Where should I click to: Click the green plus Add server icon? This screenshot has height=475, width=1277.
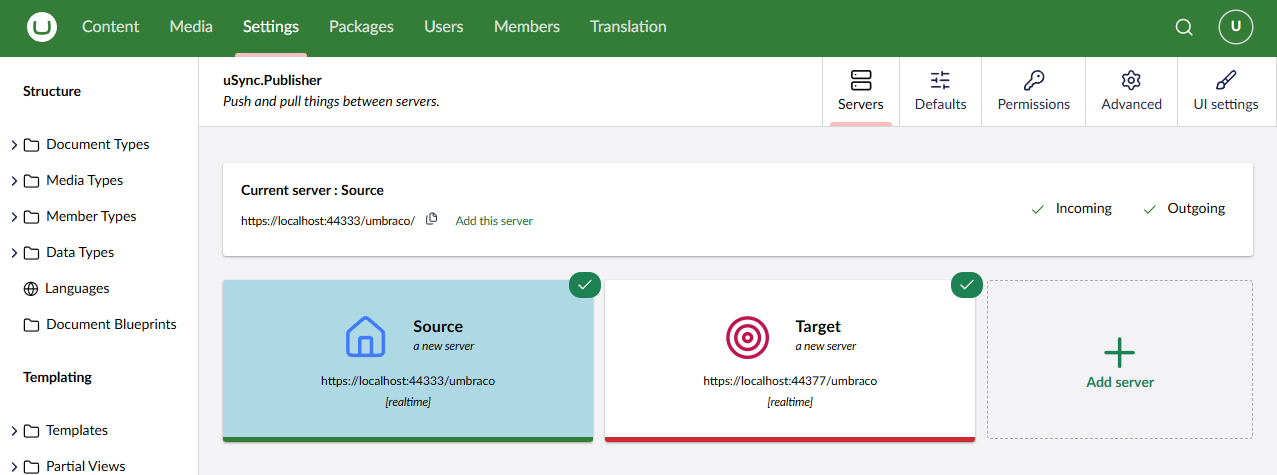click(1119, 352)
